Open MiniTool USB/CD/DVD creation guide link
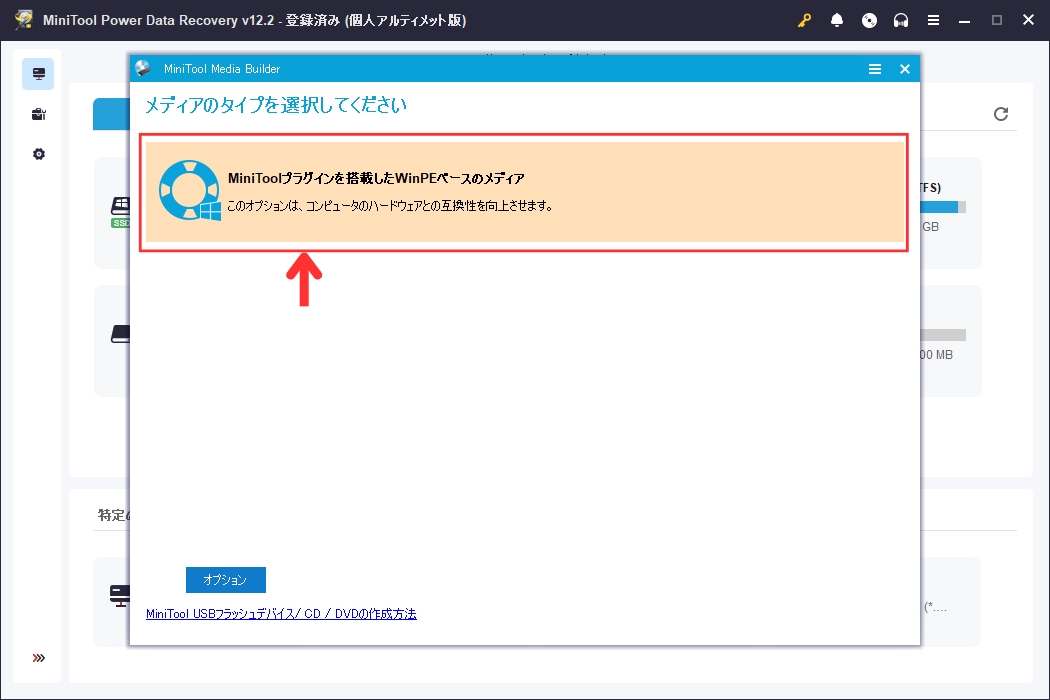This screenshot has width=1050, height=700. point(281,614)
